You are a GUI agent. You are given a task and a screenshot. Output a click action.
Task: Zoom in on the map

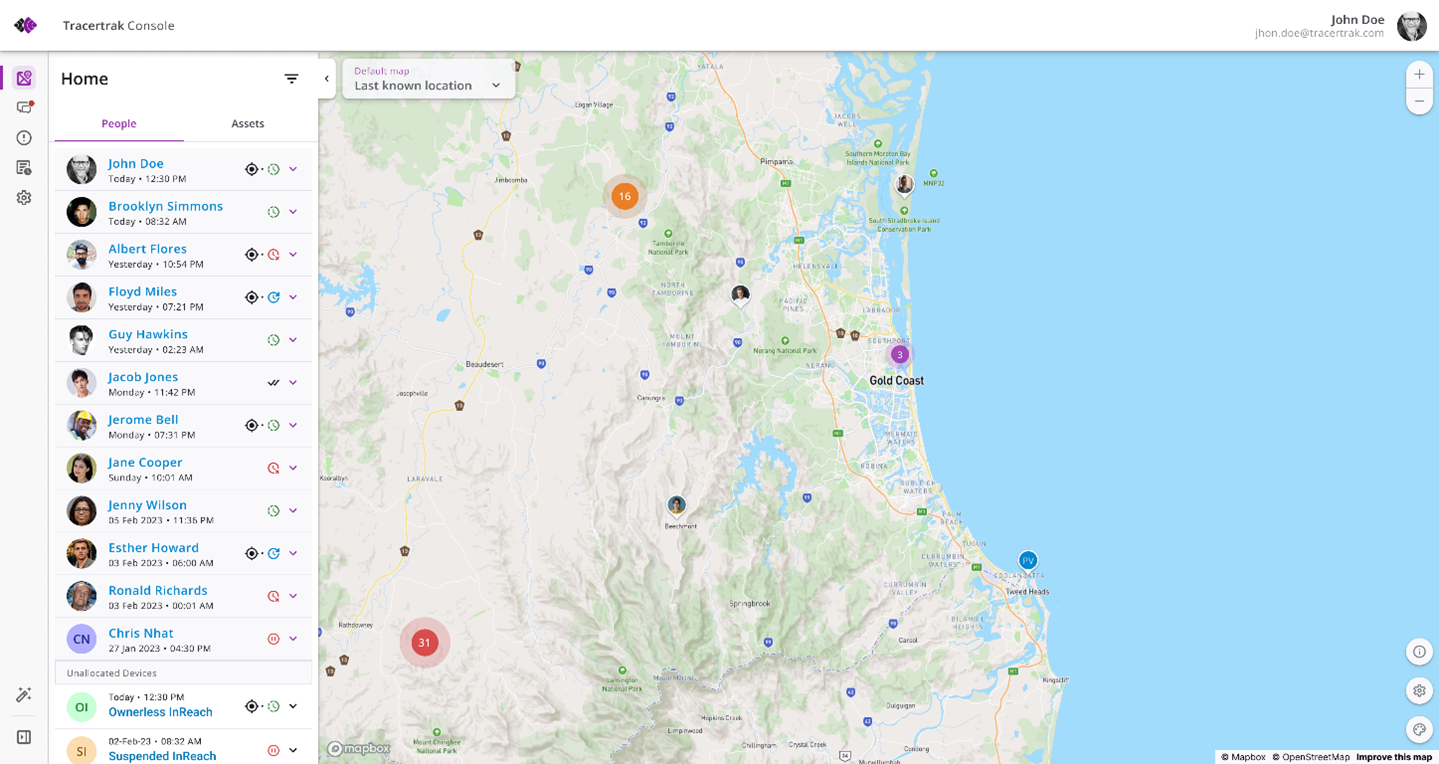[x=1419, y=75]
